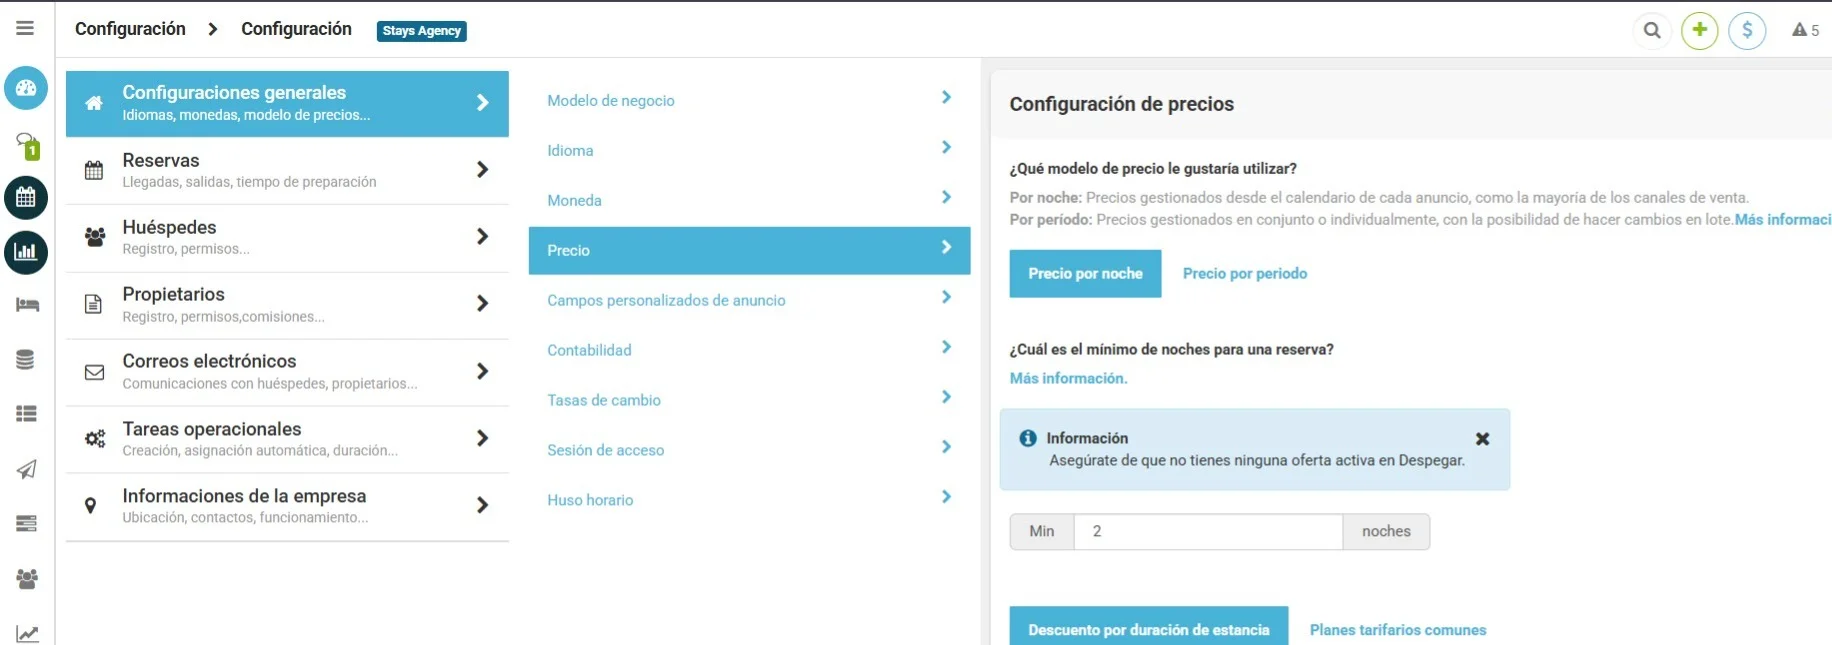The height and width of the screenshot is (645, 1832).
Task: Select Descuento por duración de estancia
Action: click(1148, 629)
